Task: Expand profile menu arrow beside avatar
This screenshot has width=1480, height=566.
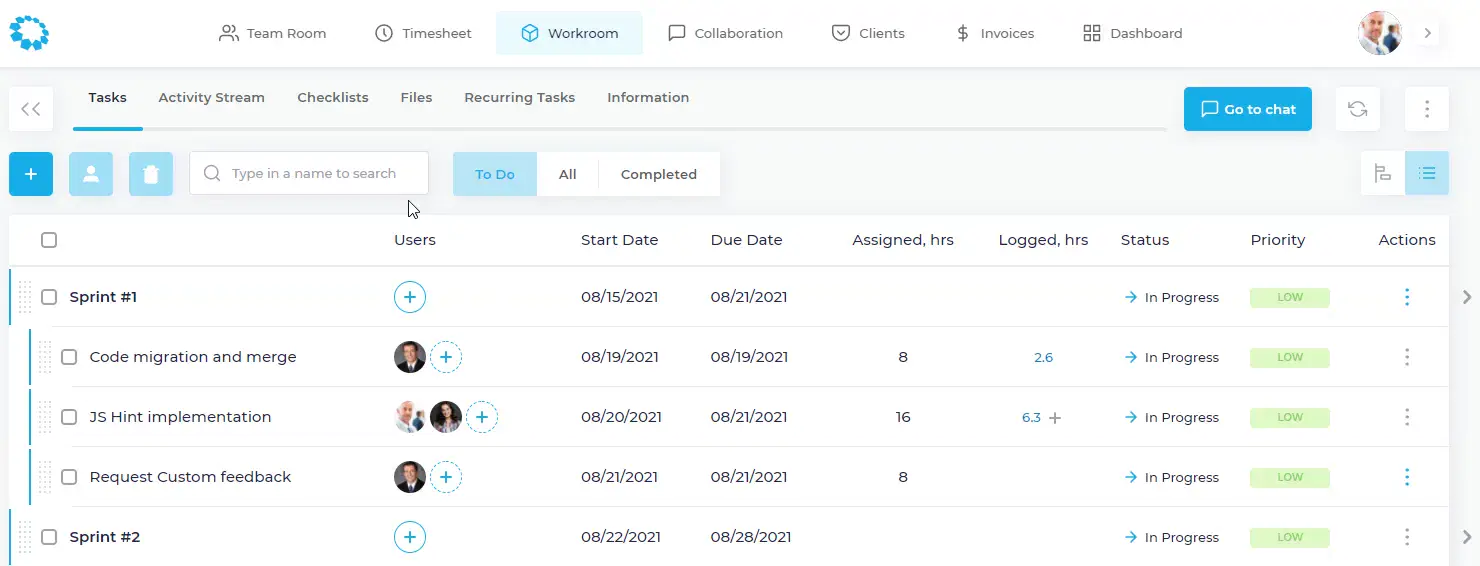Action: click(1428, 33)
